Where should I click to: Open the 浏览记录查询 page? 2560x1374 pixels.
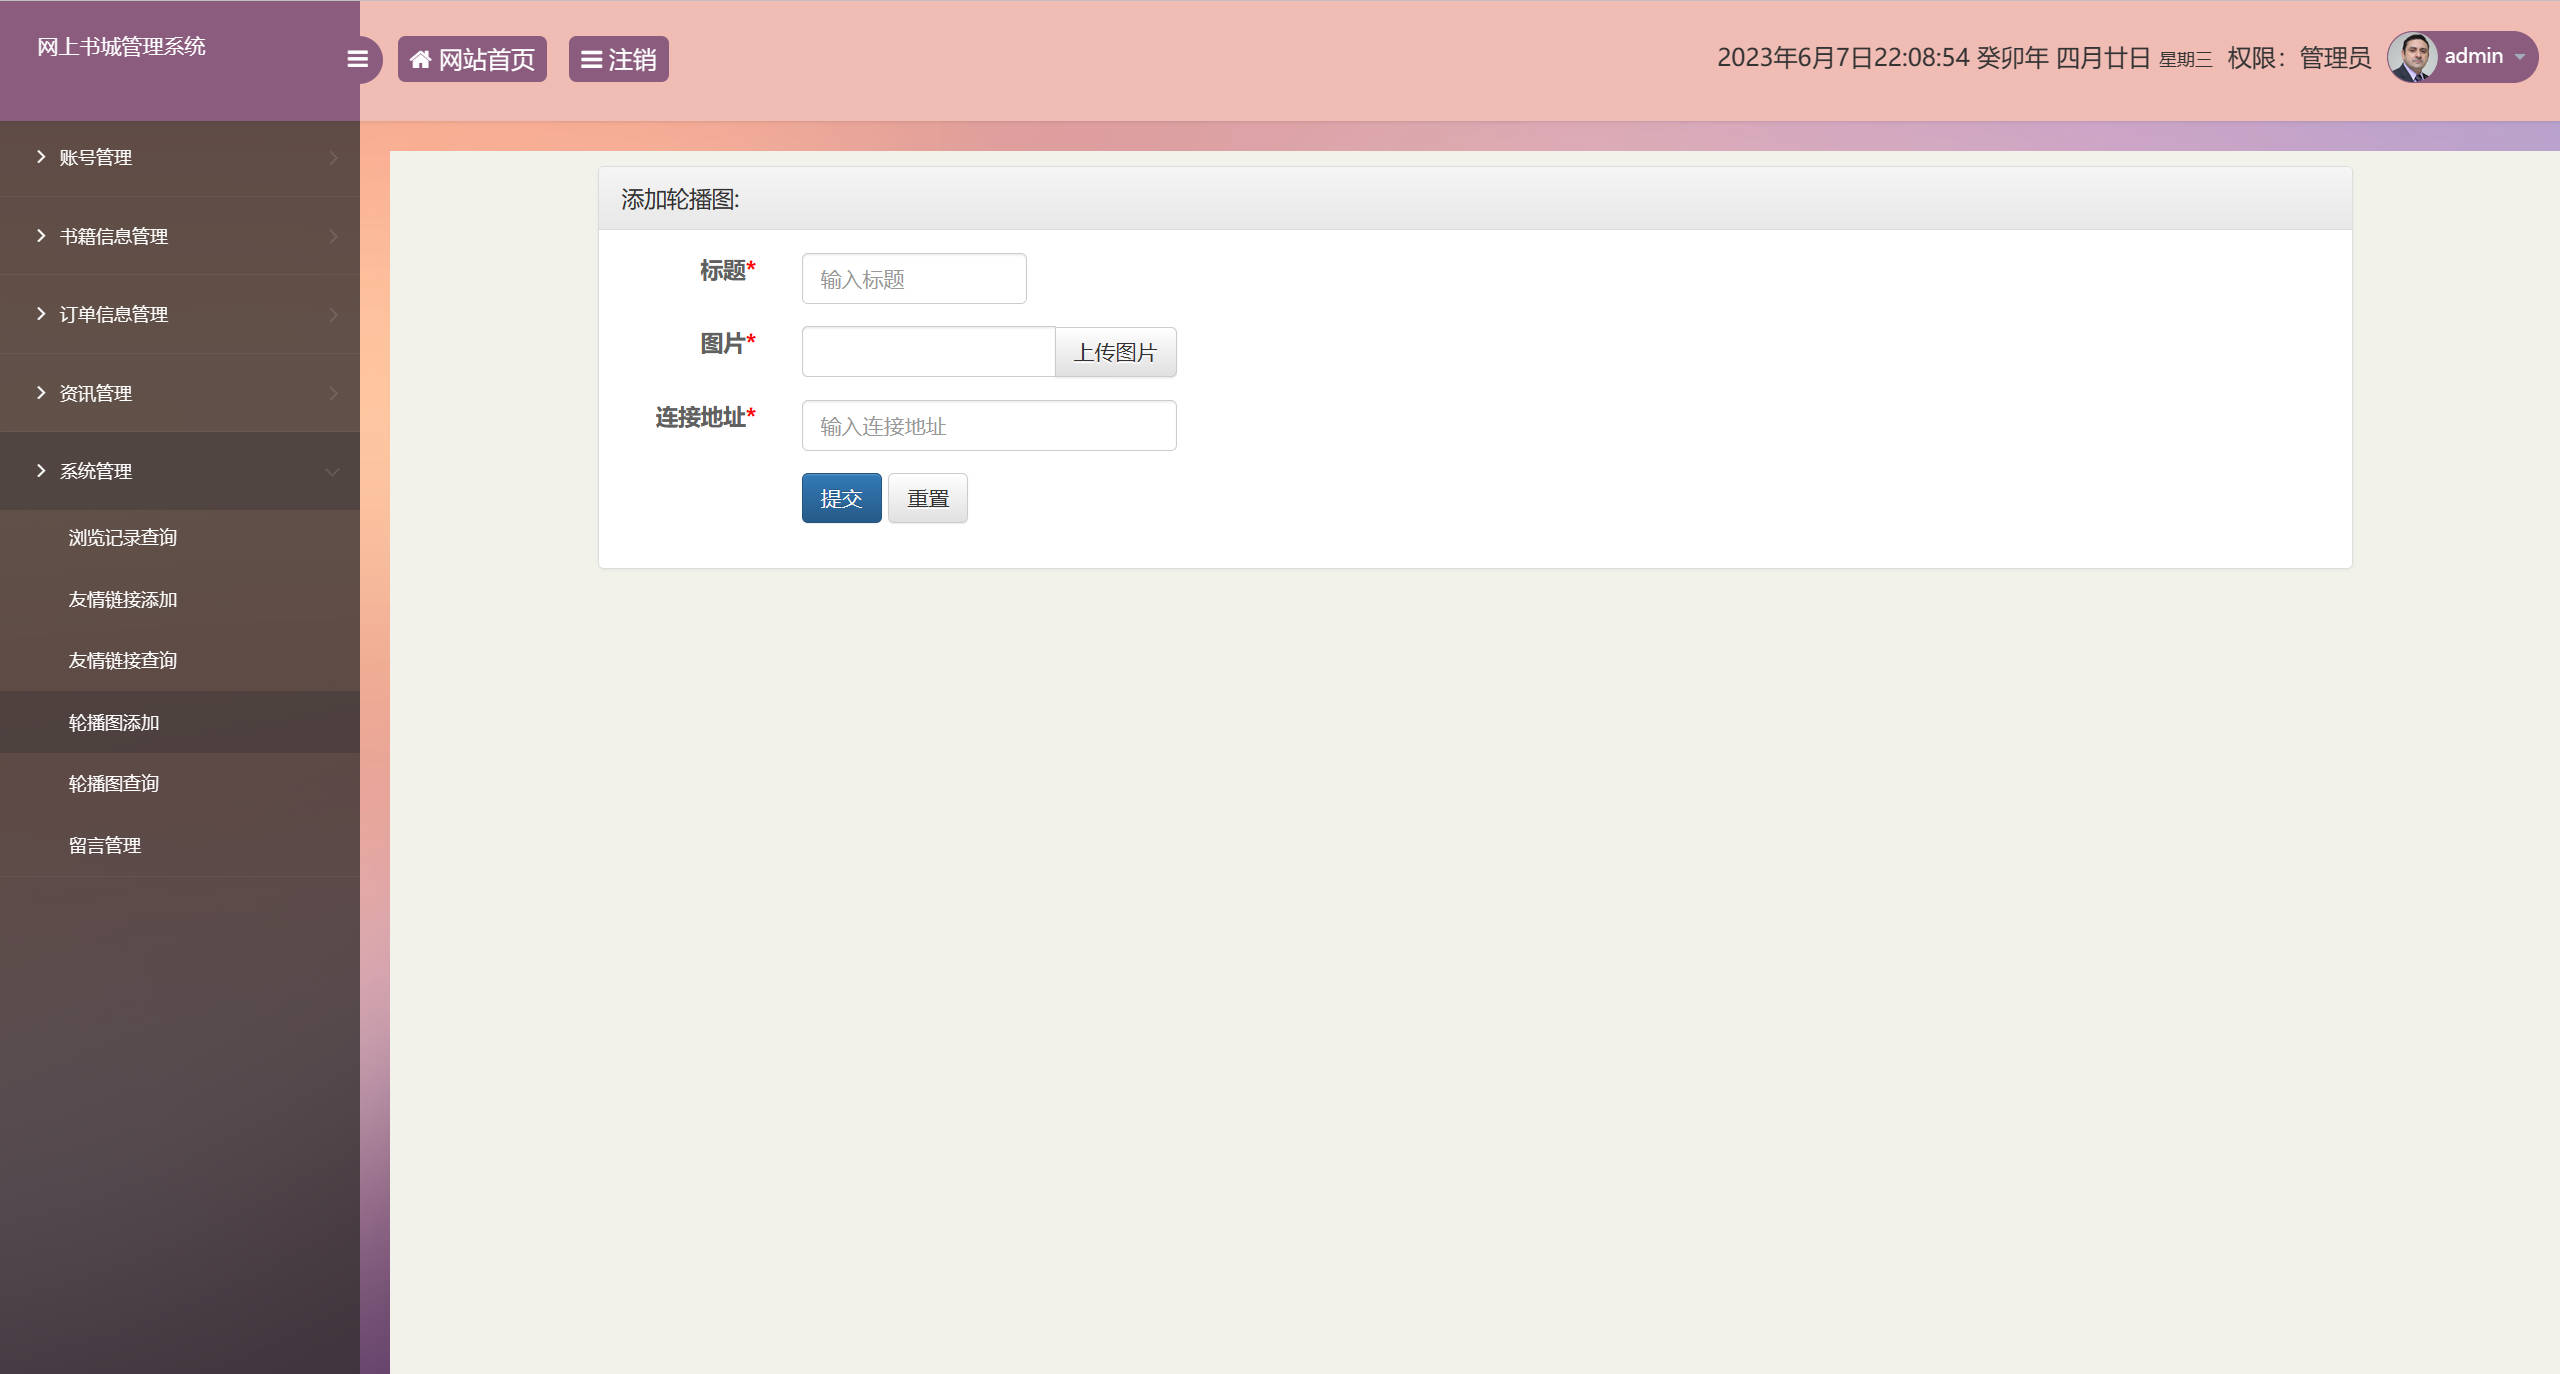121,537
